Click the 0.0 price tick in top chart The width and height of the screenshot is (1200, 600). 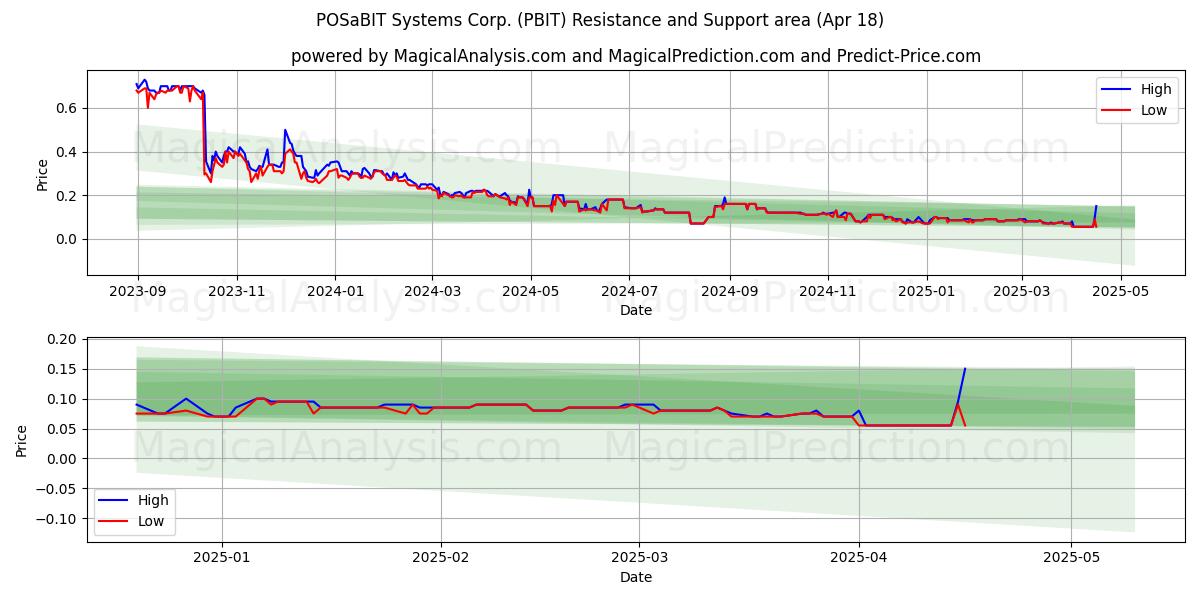(67, 239)
